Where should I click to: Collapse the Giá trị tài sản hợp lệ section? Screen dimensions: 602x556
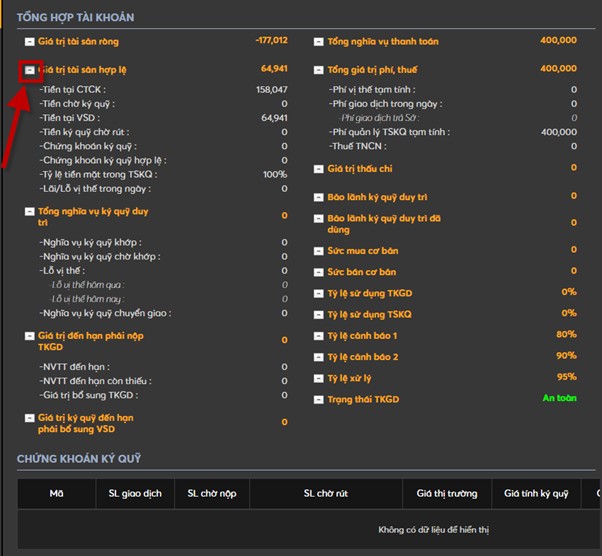pos(29,71)
